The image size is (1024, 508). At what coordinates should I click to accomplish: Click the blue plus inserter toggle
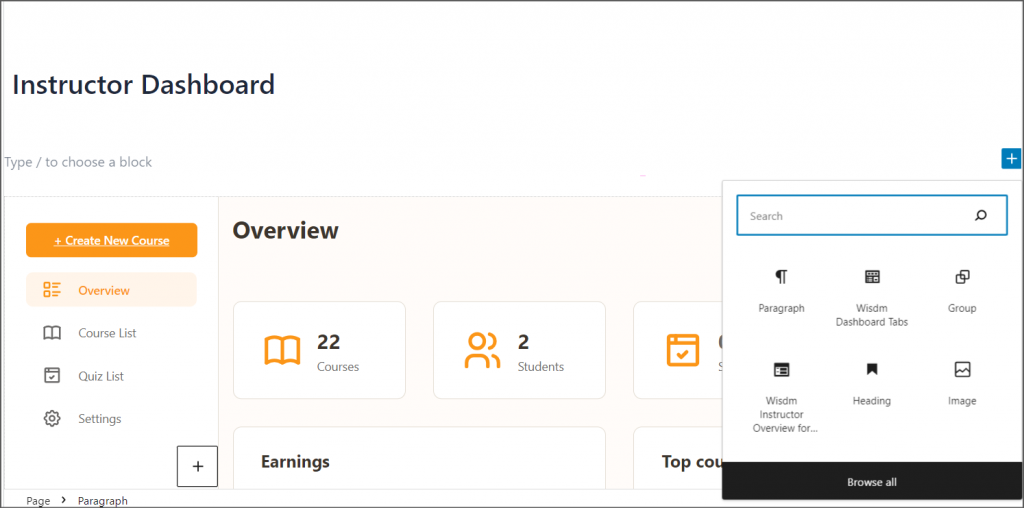click(1012, 158)
